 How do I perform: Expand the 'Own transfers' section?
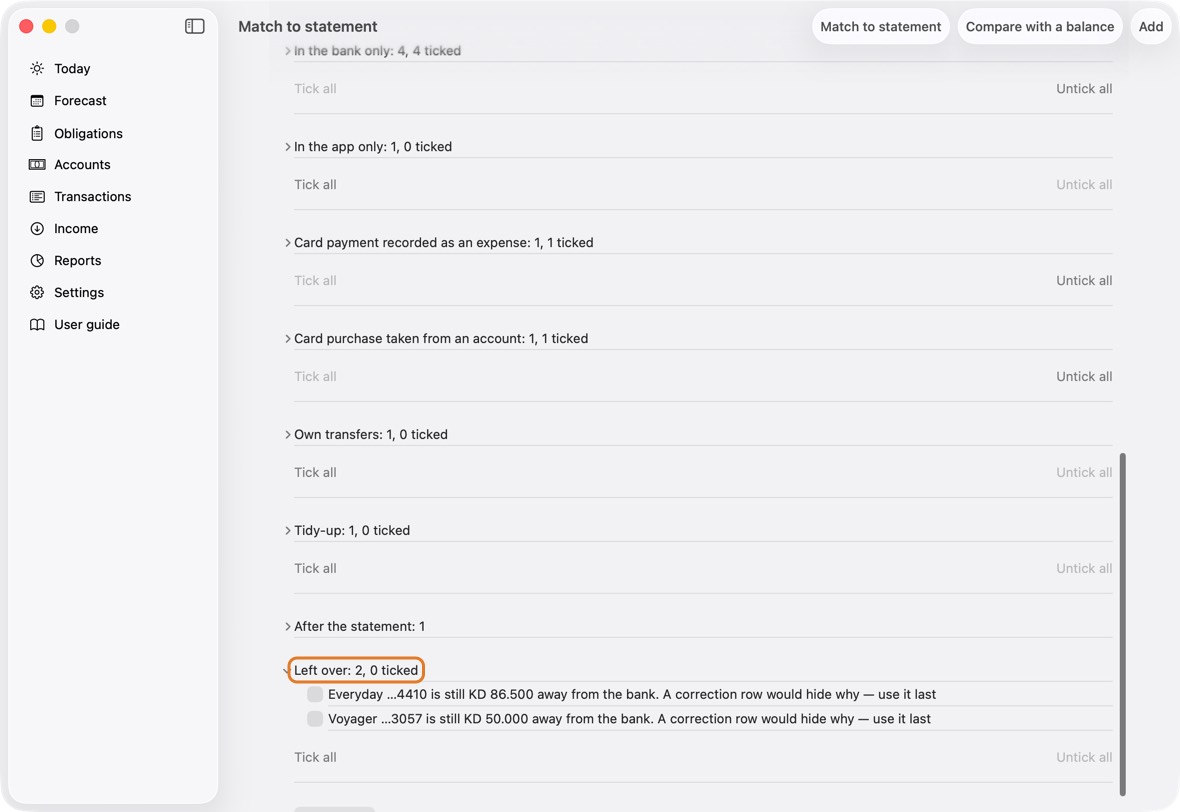pos(287,434)
